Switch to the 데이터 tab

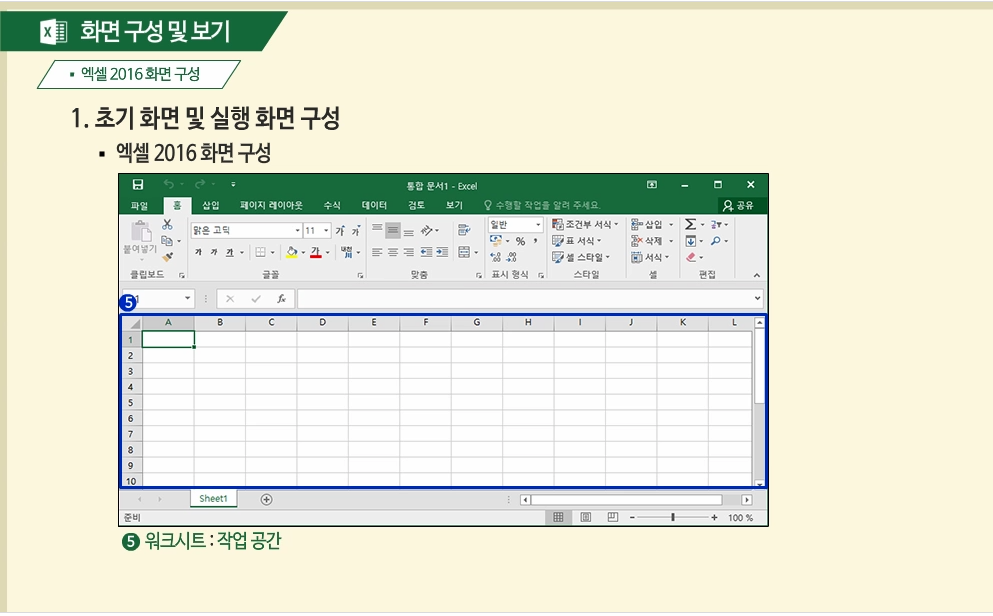pyautogui.click(x=374, y=206)
